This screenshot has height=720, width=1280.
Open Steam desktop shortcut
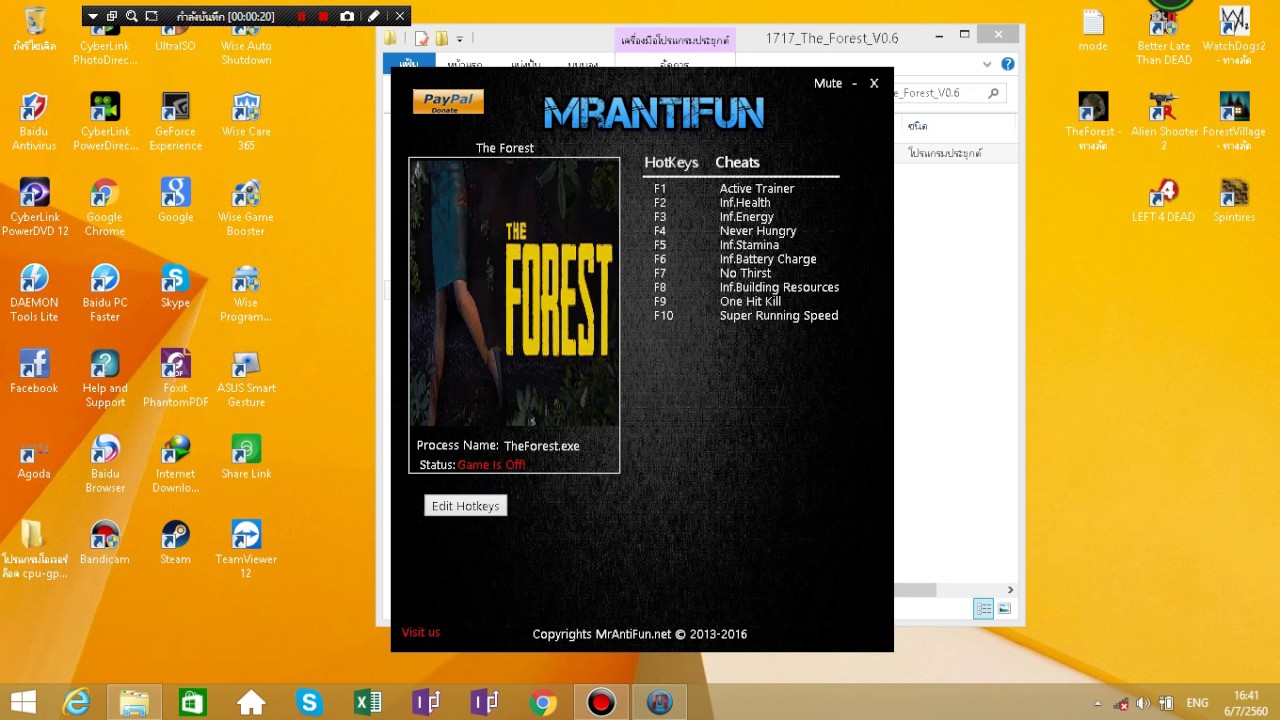pos(175,543)
